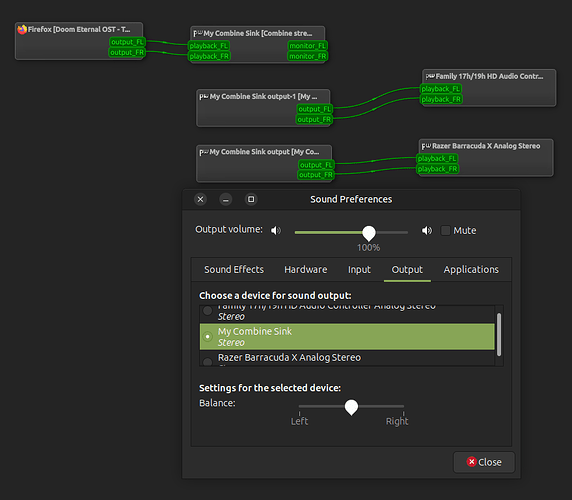Click the Balance slider handle
The height and width of the screenshot is (500, 572).
coord(351,407)
